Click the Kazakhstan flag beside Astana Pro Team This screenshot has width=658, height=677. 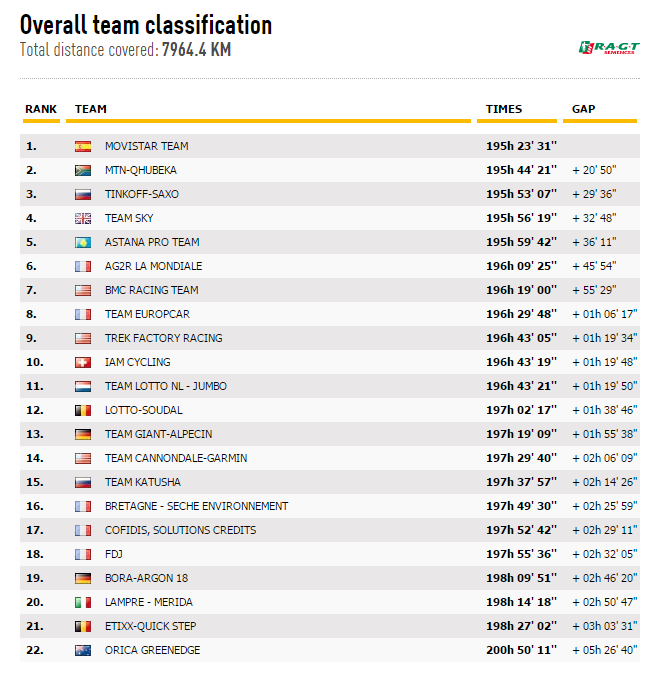[83, 242]
